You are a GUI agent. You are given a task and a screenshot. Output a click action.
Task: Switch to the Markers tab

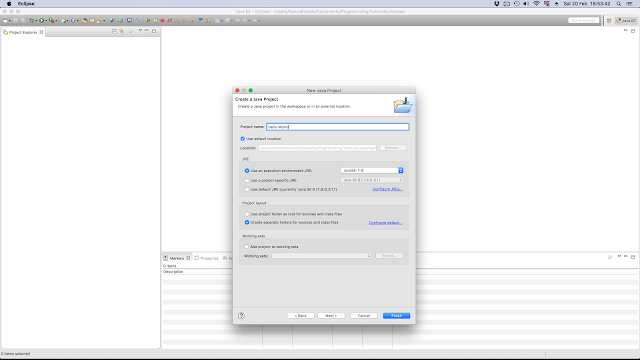click(177, 258)
